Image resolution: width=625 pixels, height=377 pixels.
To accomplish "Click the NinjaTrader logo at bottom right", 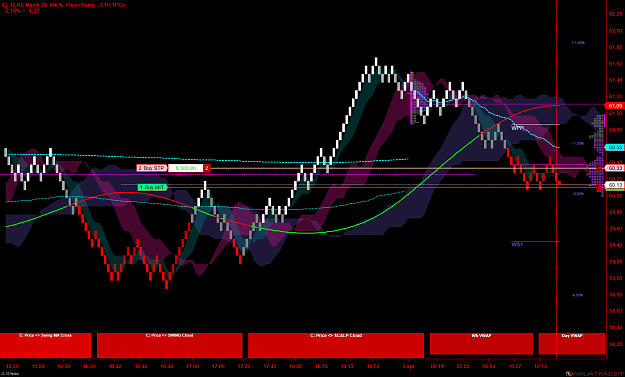I will pyautogui.click(x=594, y=374).
